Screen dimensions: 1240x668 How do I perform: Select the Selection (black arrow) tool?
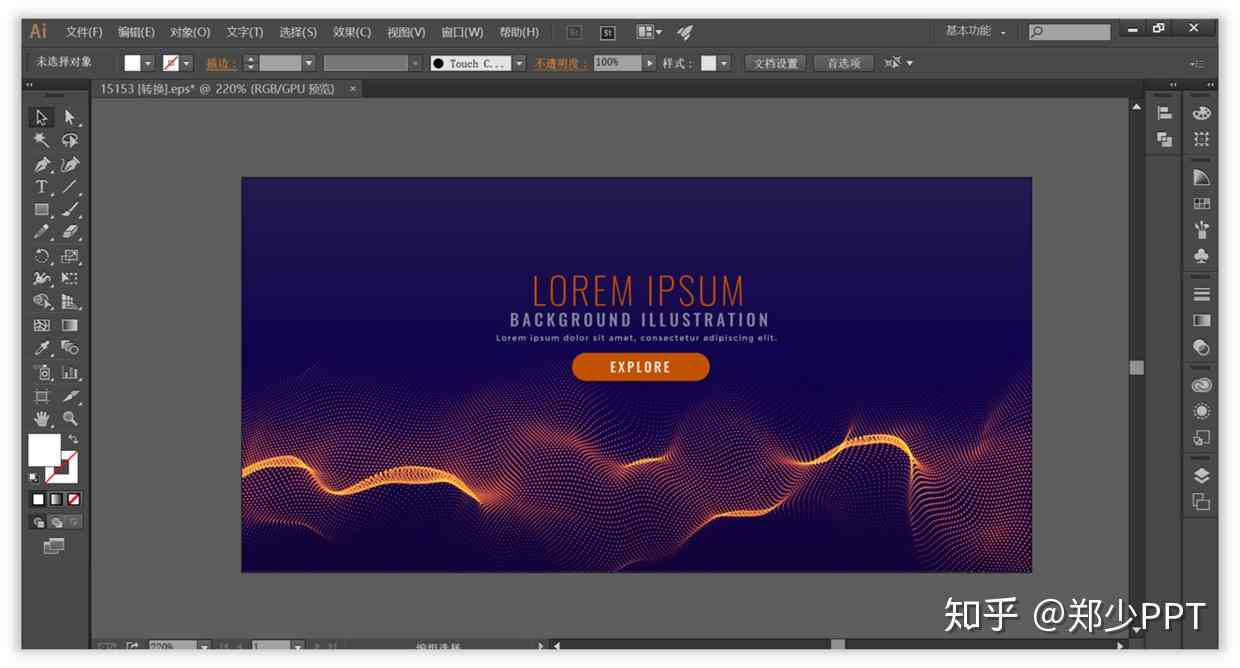click(x=41, y=117)
